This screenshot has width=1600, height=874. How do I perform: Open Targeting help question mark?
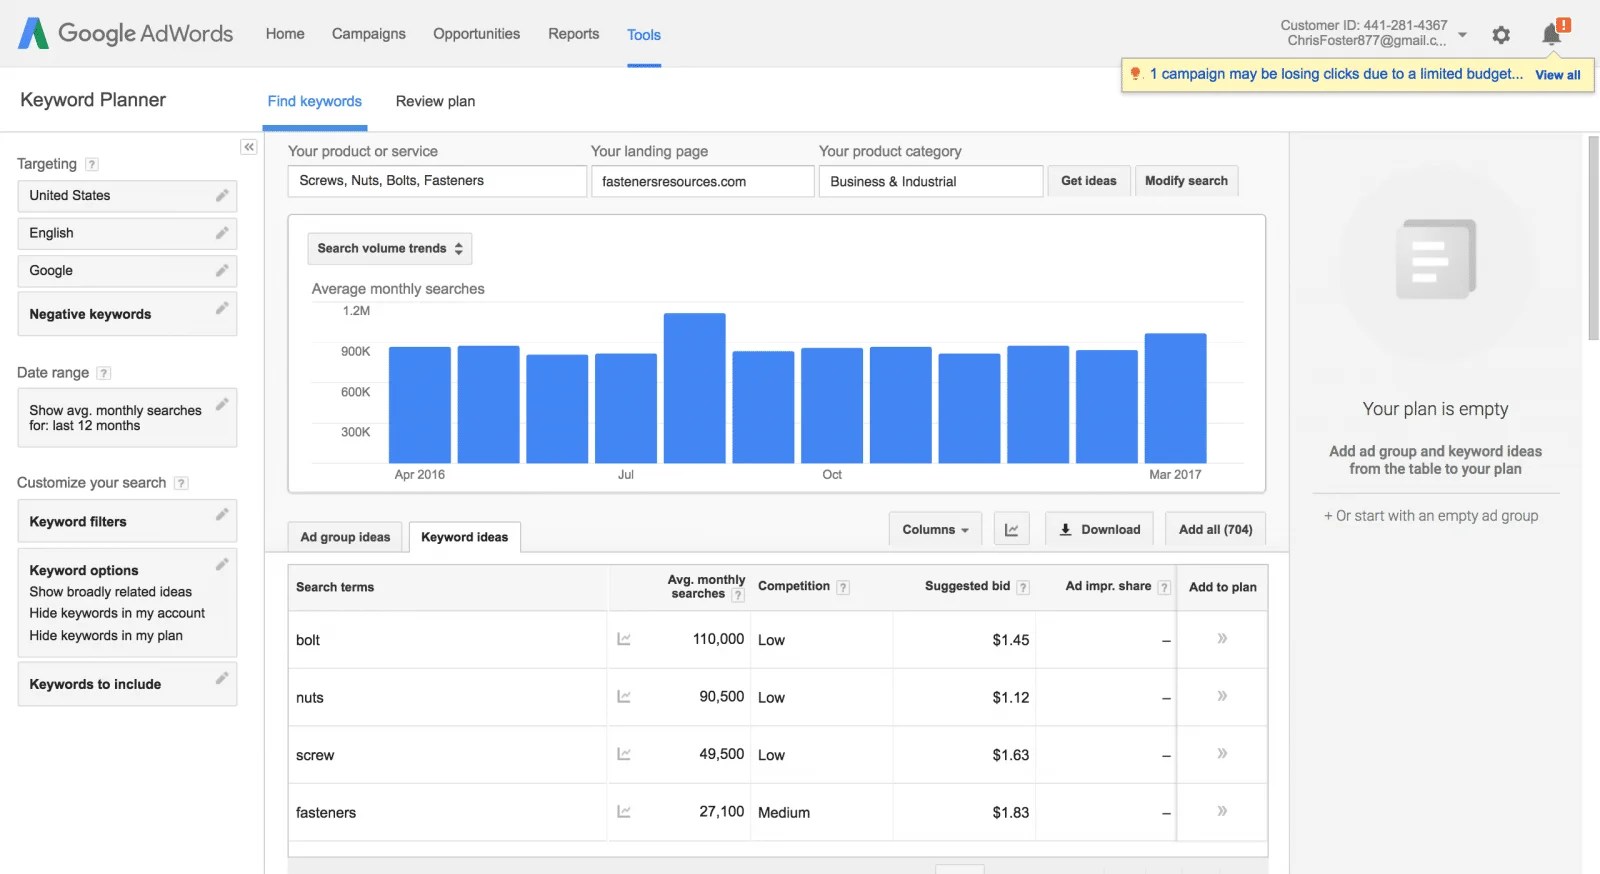click(92, 164)
